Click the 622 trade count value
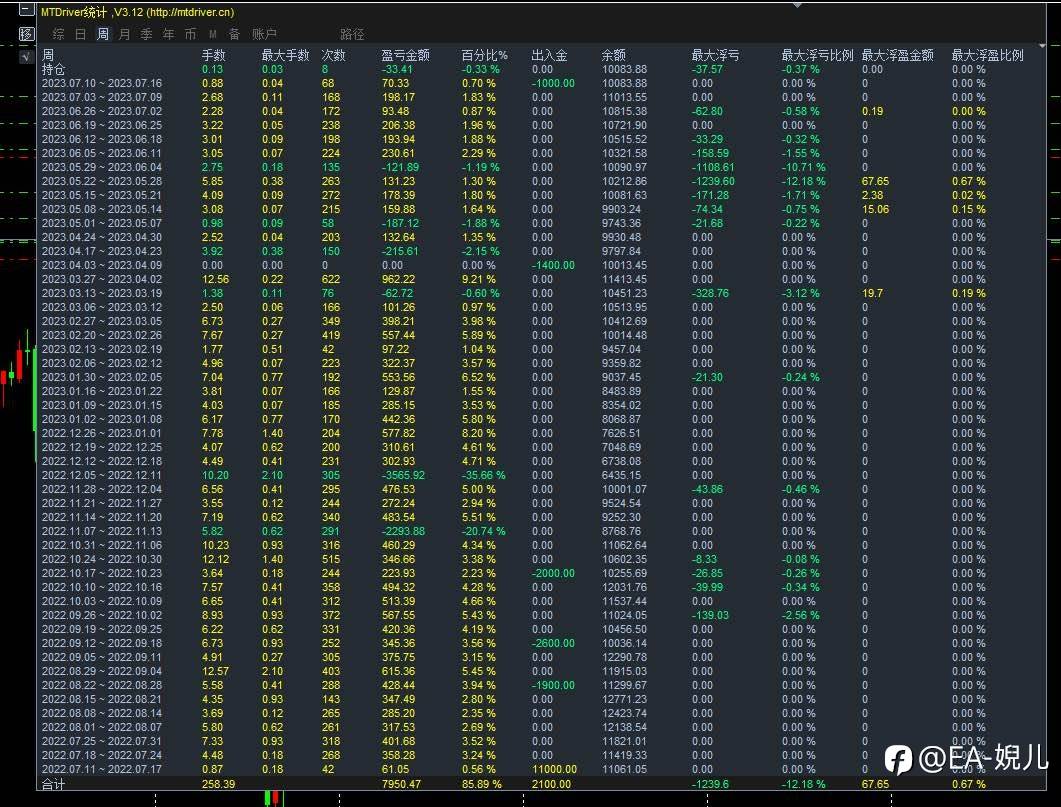This screenshot has width=1061, height=807. click(331, 279)
